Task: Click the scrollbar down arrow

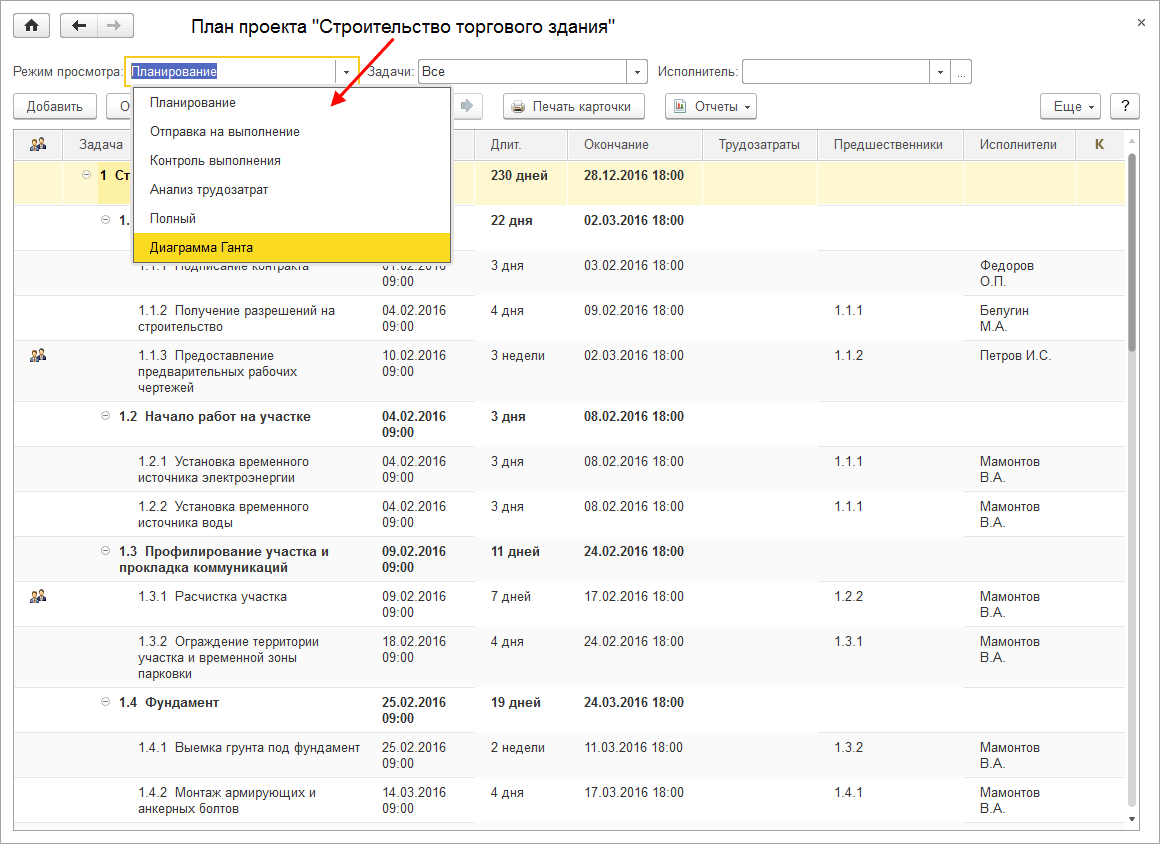Action: [x=1131, y=818]
